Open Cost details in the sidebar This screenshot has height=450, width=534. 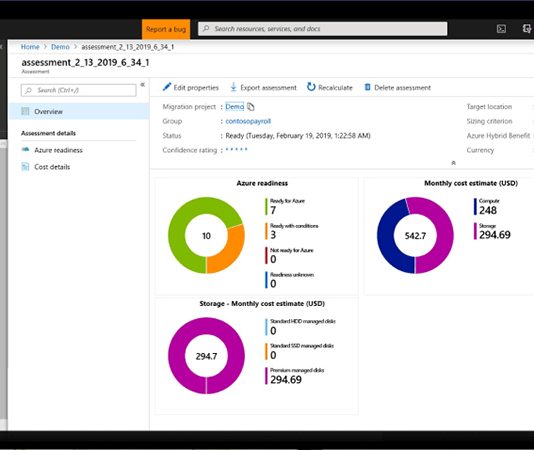(52, 167)
